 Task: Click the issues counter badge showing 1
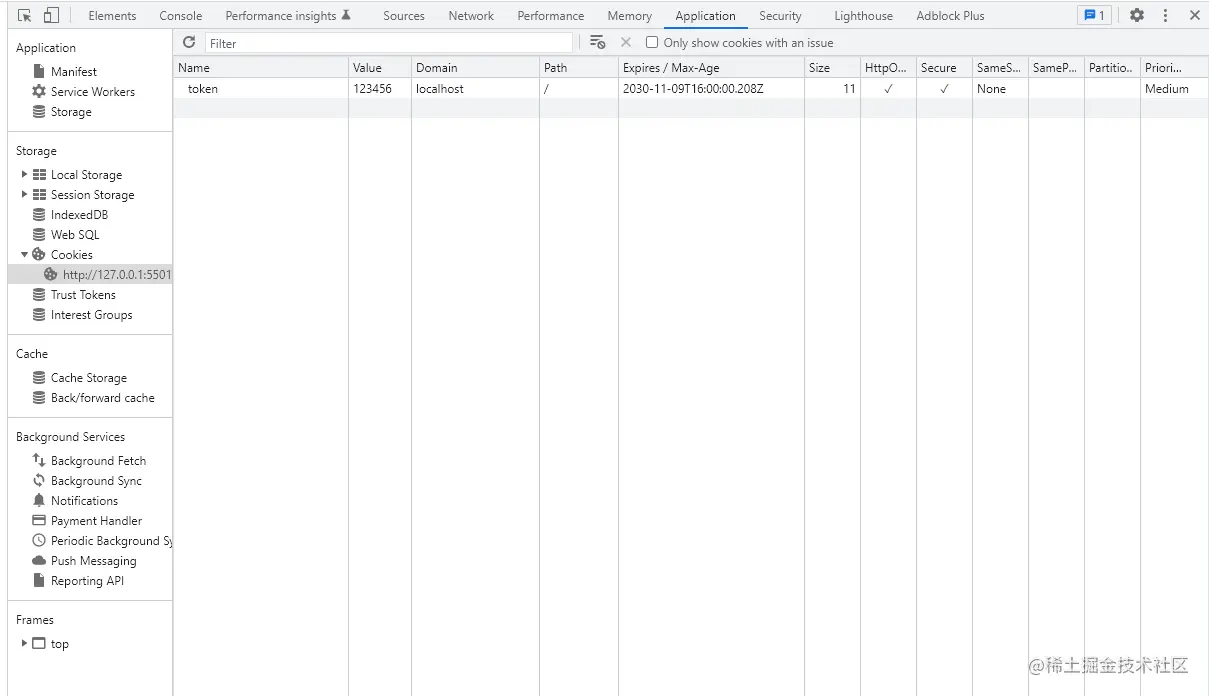click(x=1095, y=15)
